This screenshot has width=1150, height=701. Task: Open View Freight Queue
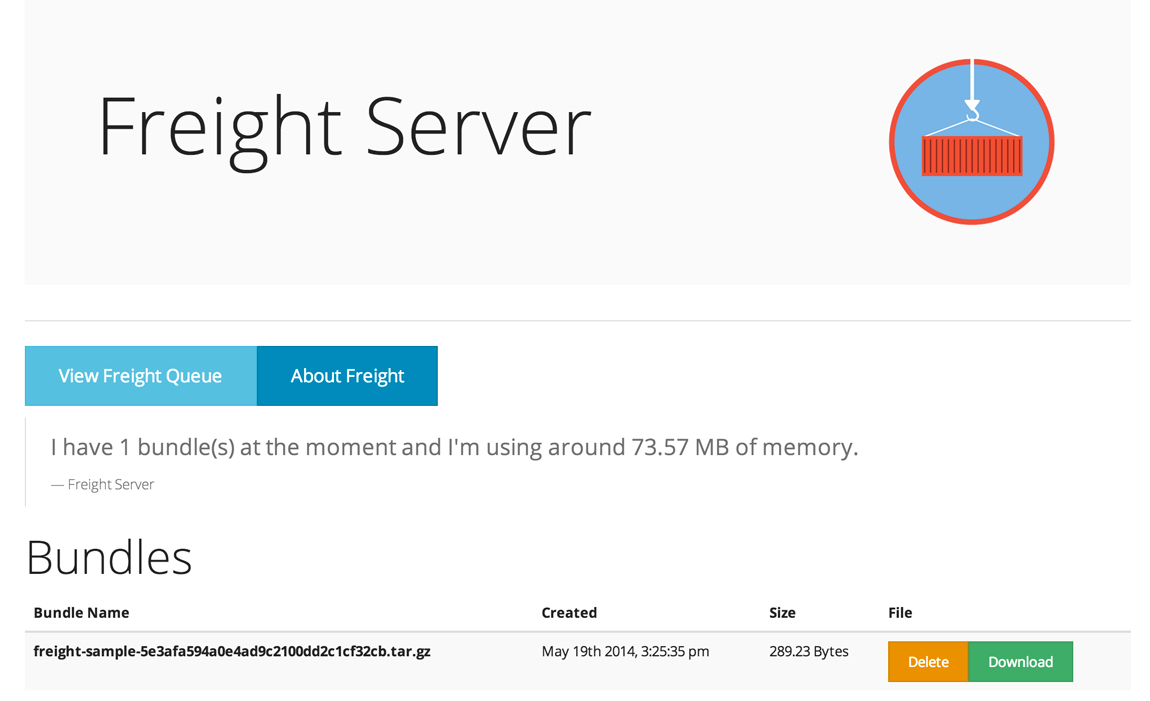[x=141, y=376]
